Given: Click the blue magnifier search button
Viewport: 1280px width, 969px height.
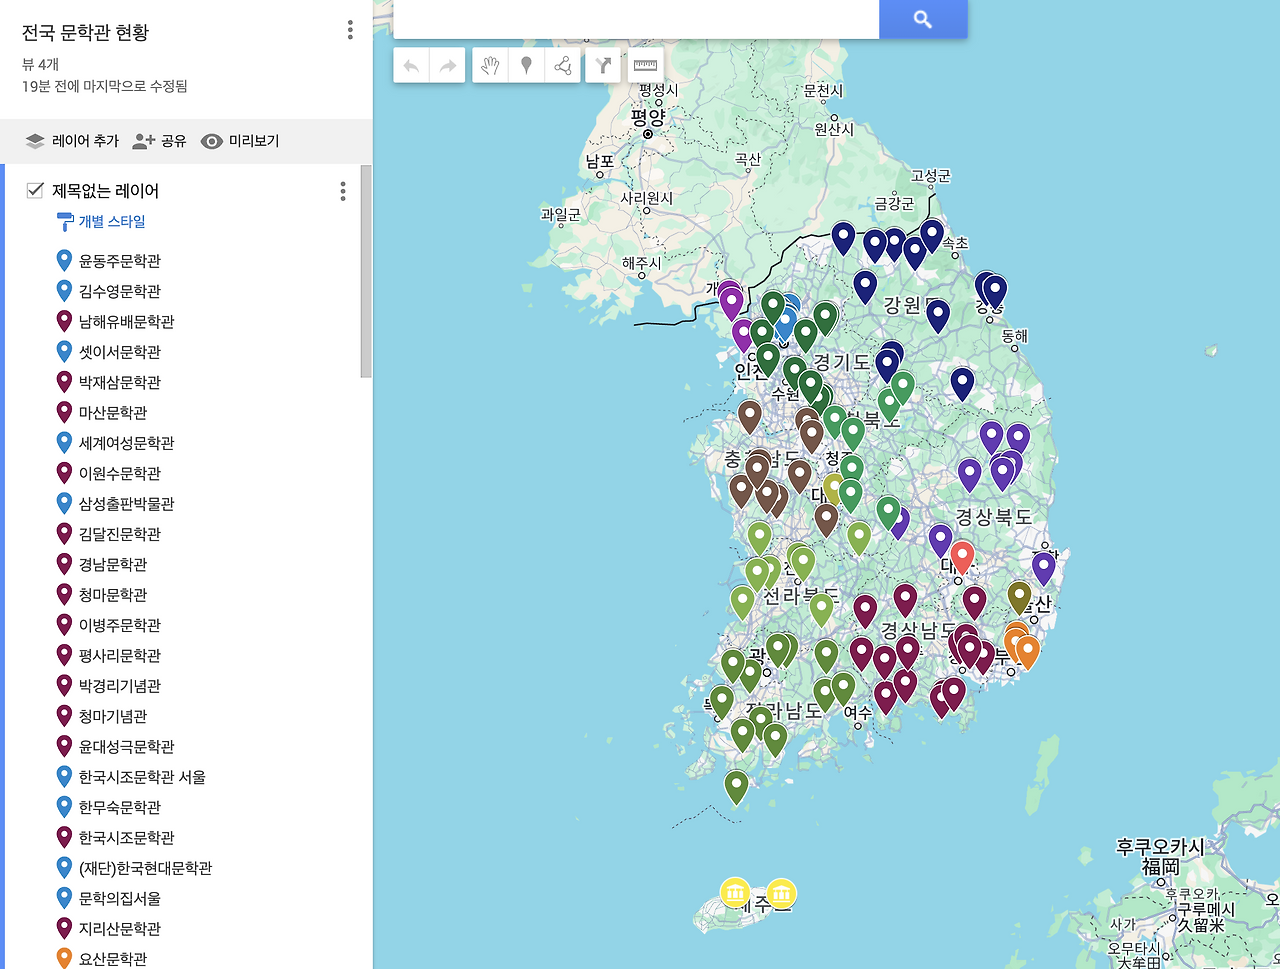Looking at the screenshot, I should click(923, 19).
